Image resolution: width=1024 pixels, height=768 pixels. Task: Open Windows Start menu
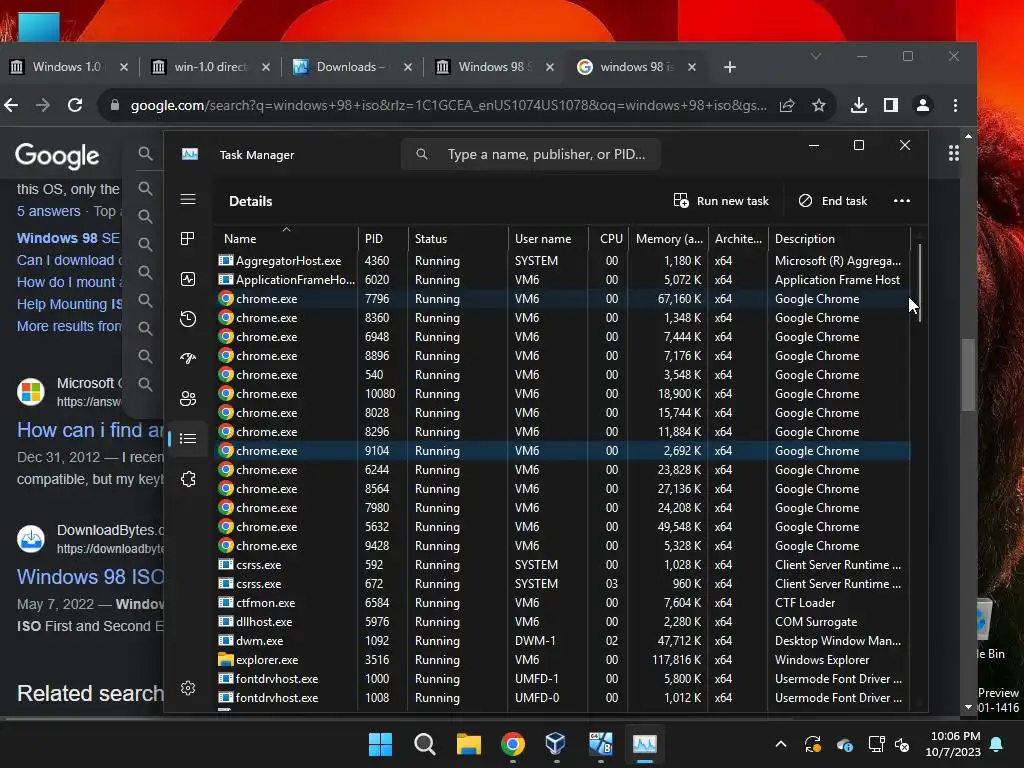[380, 744]
